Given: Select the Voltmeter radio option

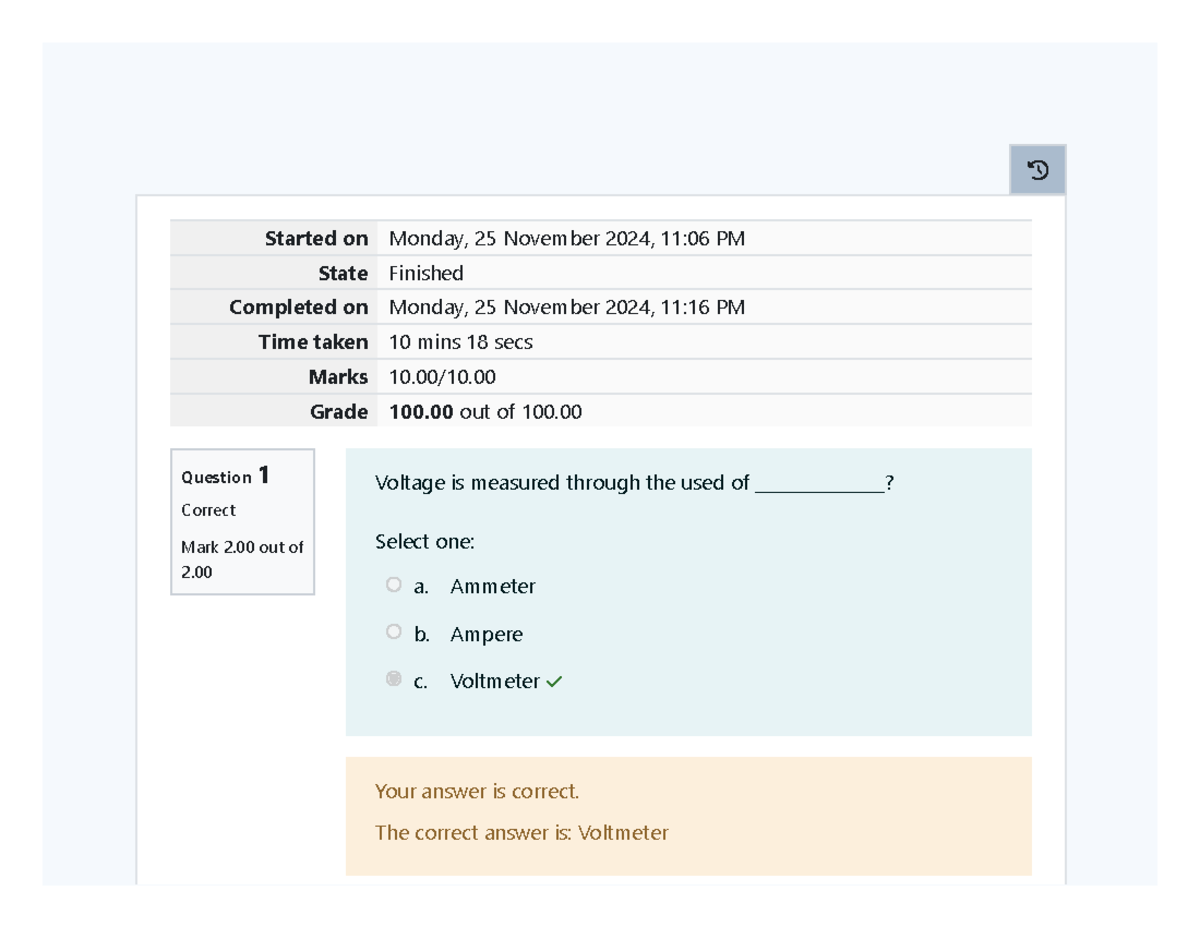Looking at the screenshot, I should click(393, 679).
